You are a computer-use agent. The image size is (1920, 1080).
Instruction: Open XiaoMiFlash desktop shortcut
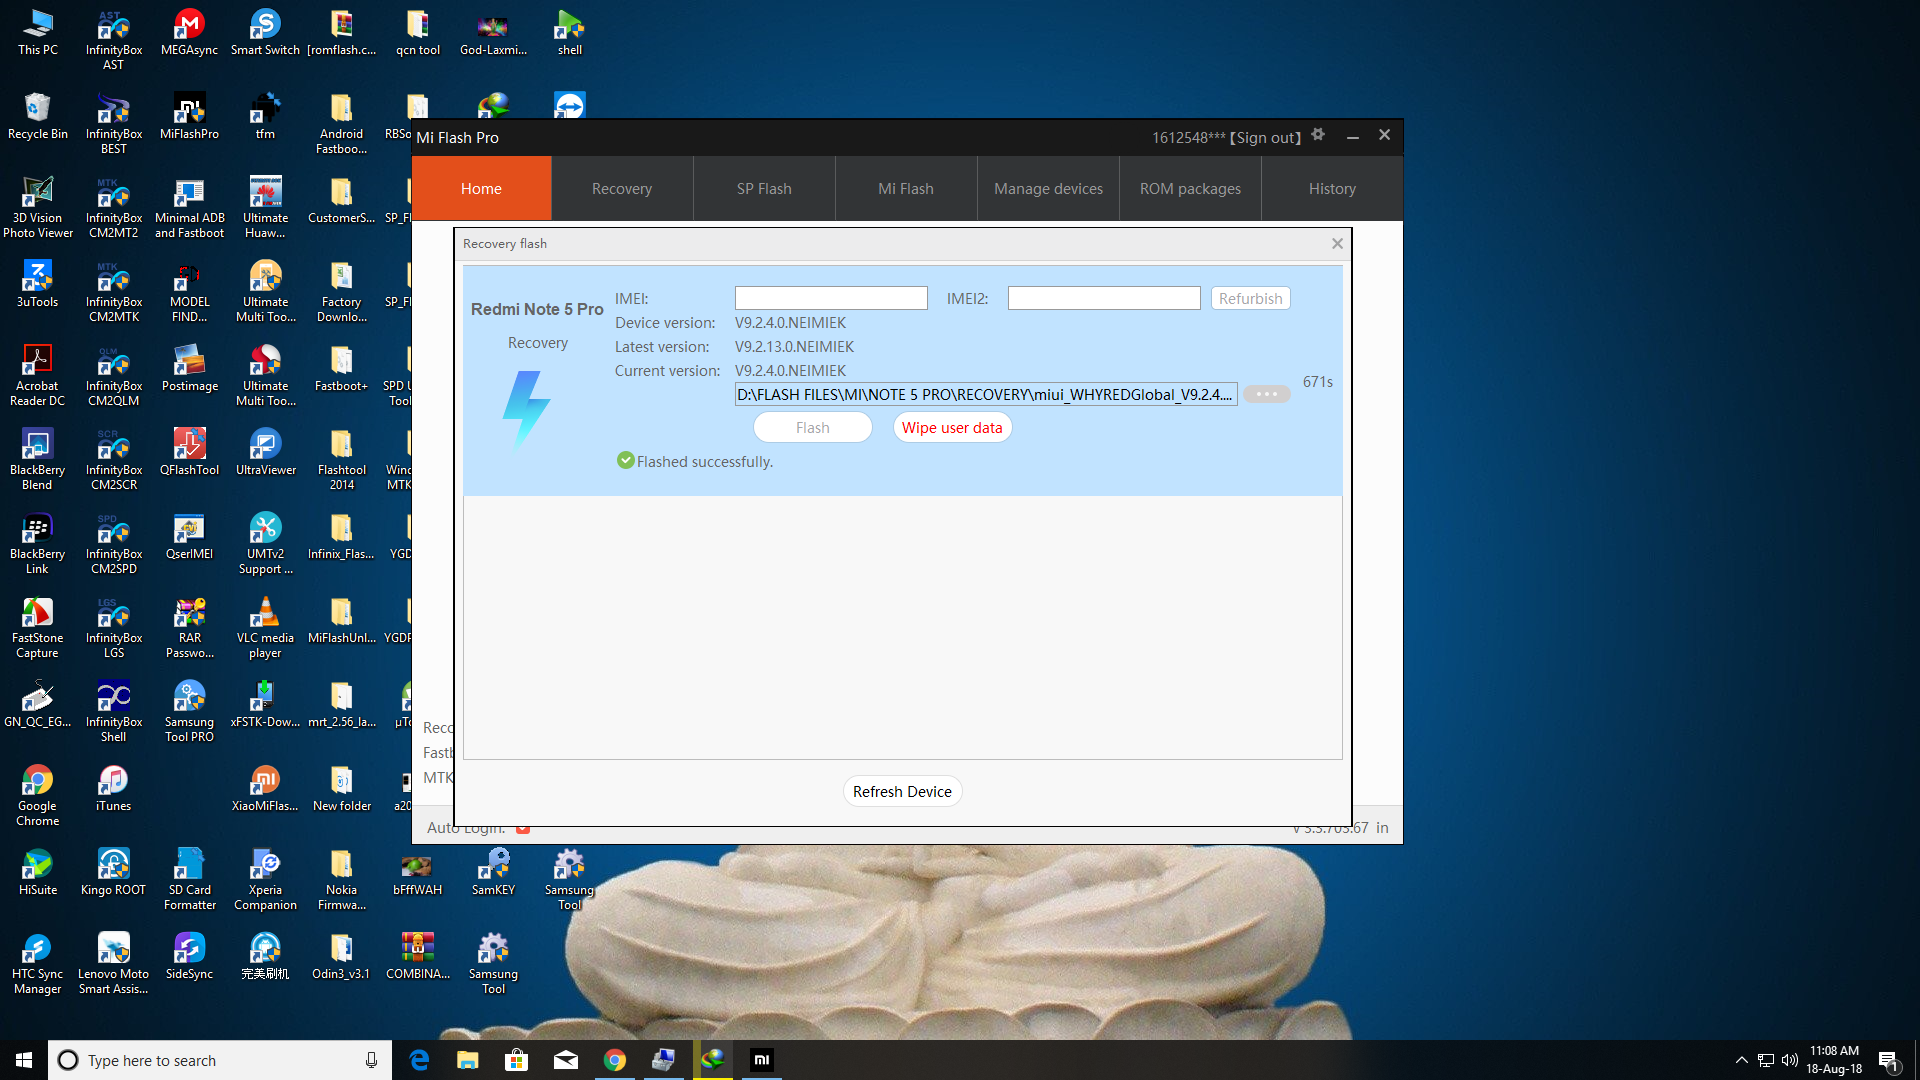coord(265,789)
